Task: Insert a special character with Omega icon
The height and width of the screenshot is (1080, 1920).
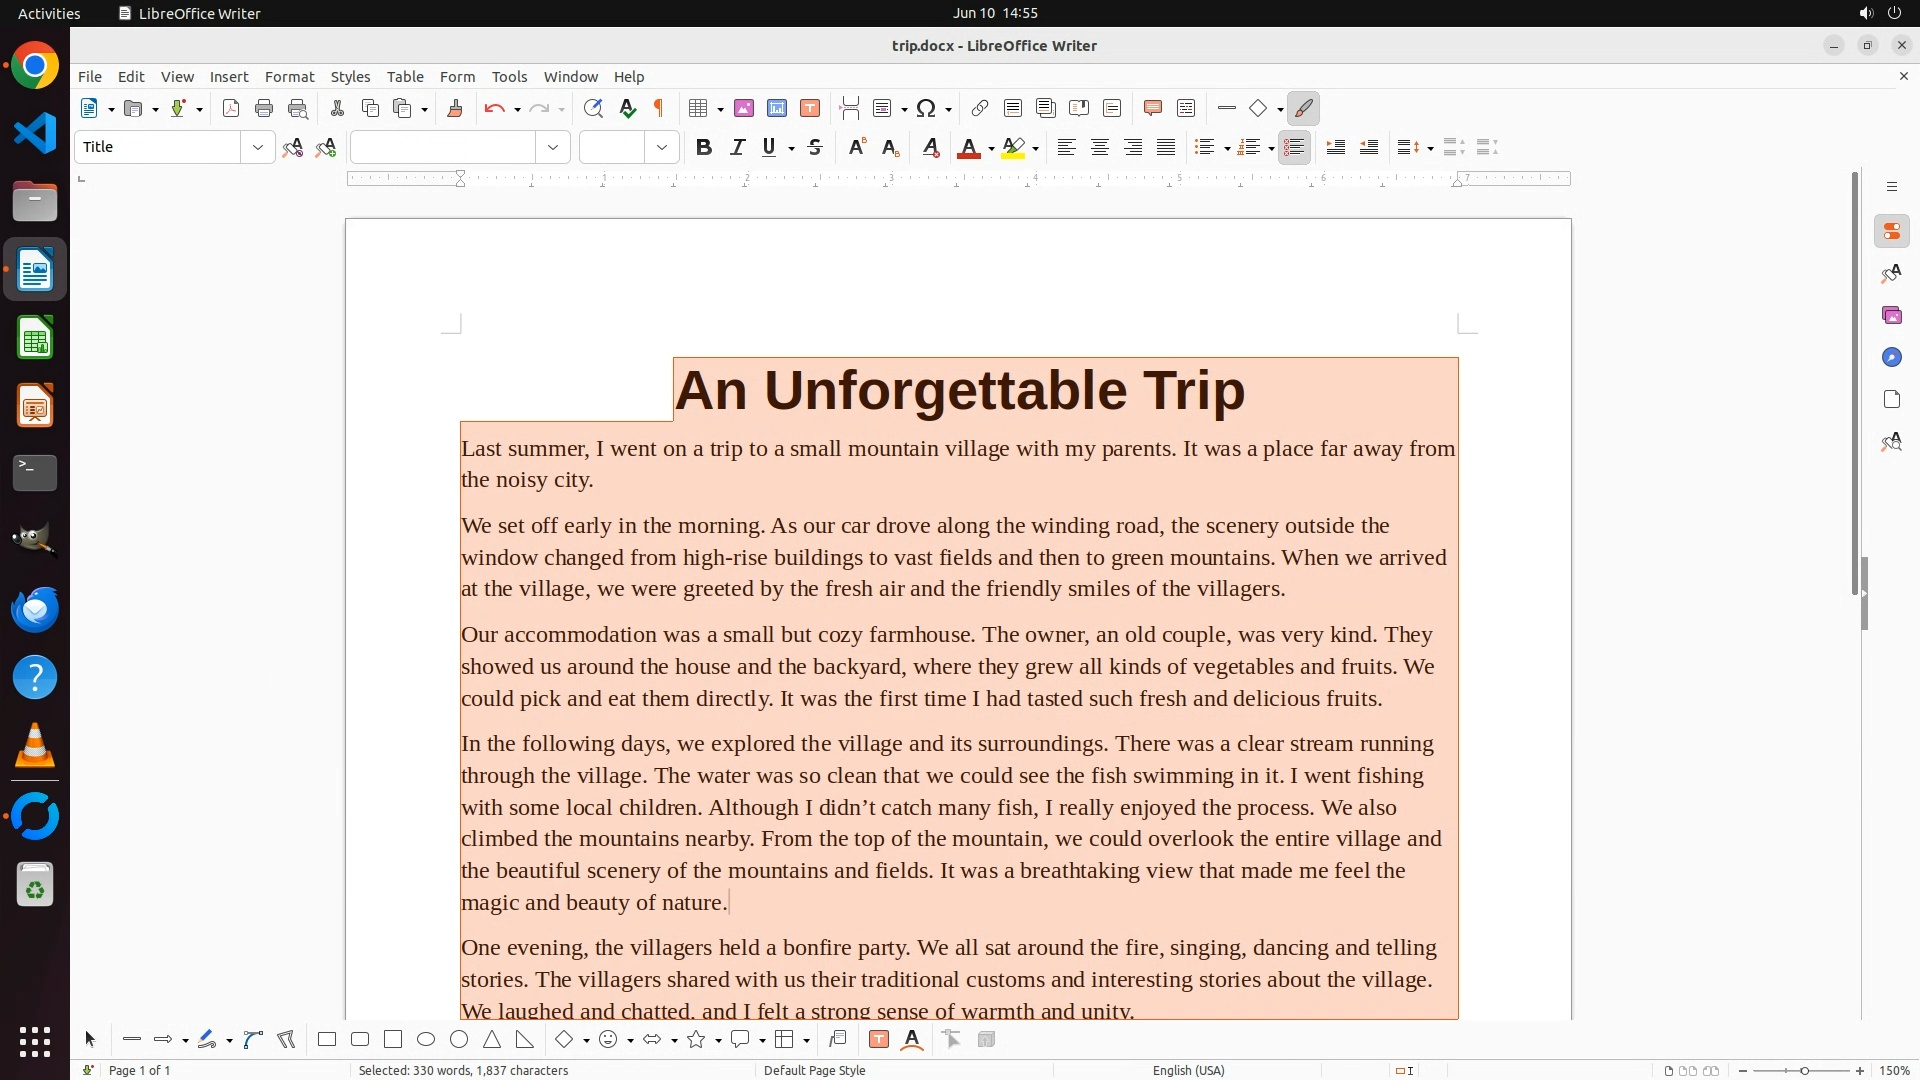Action: (926, 109)
